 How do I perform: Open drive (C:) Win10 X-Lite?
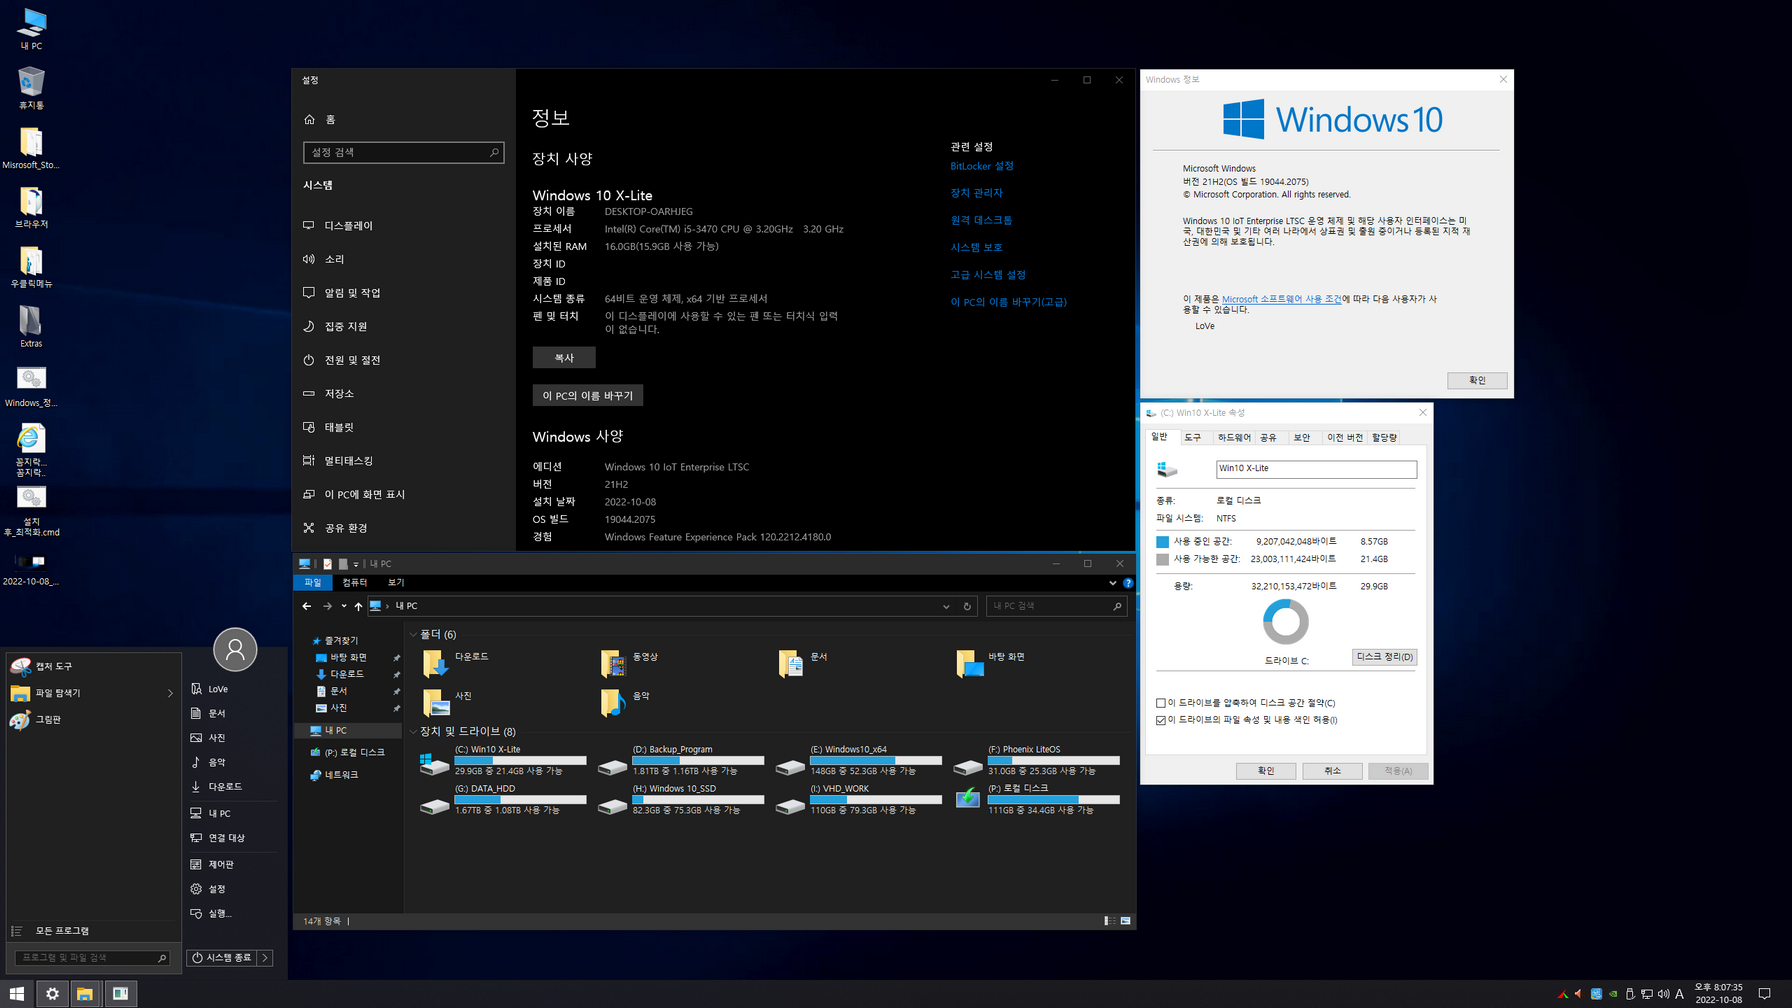[x=503, y=760]
